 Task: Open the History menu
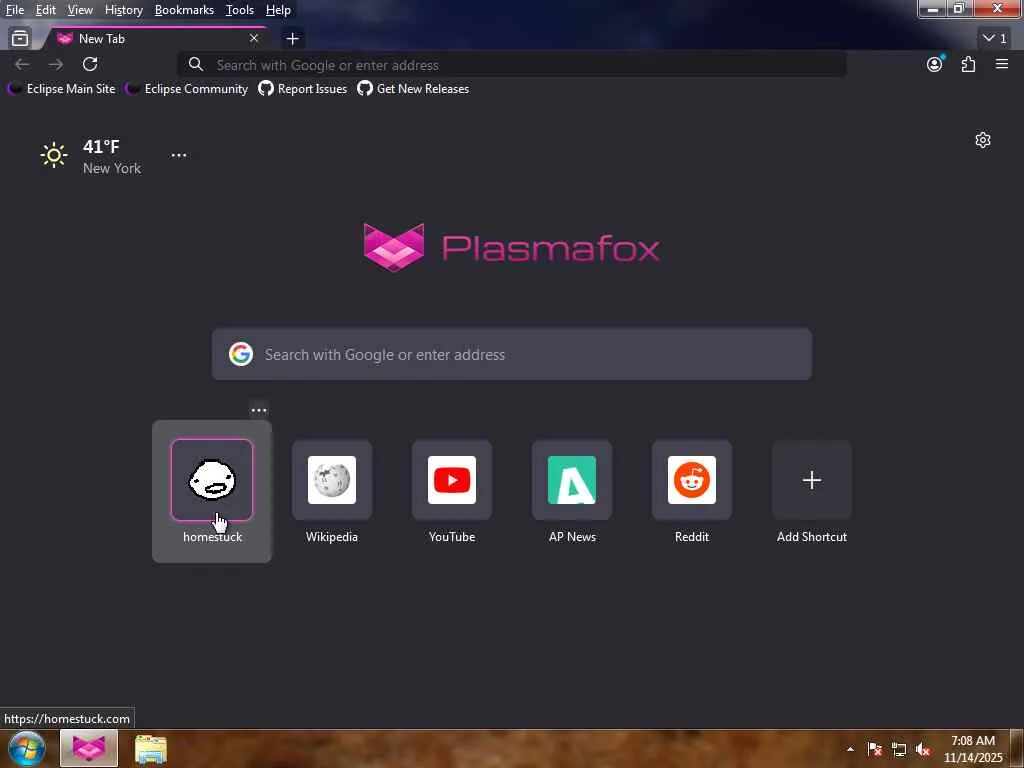tap(123, 10)
